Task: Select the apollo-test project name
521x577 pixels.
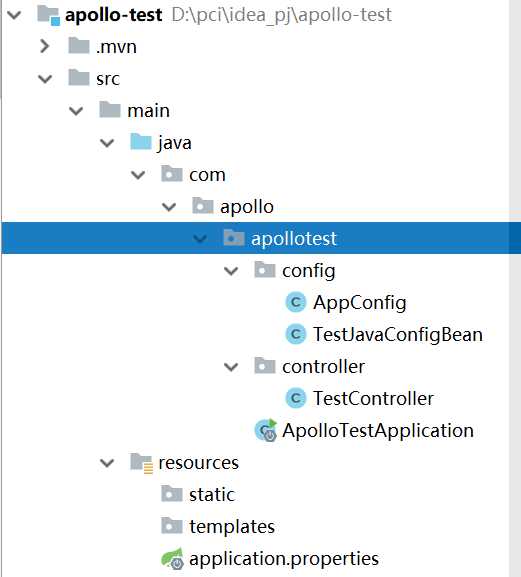Action: 113,15
